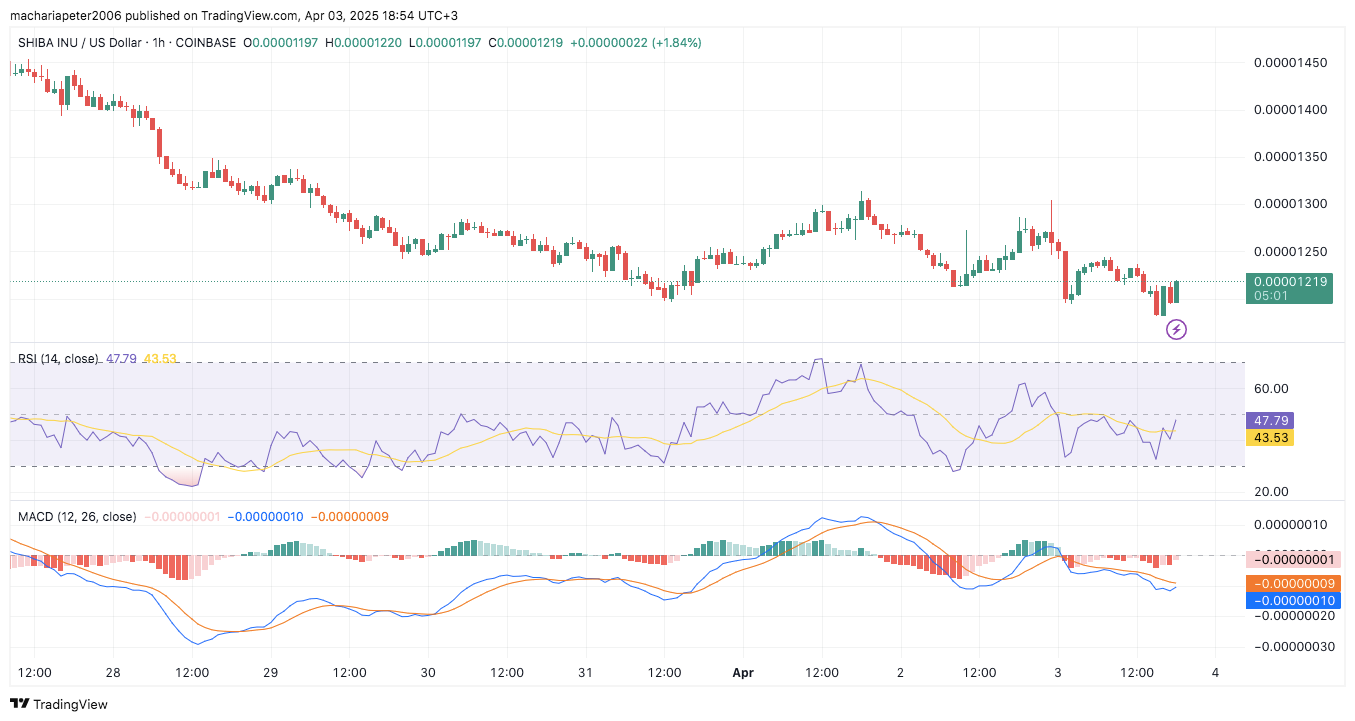Click the green 0.00001219 current price tag

1289,288
